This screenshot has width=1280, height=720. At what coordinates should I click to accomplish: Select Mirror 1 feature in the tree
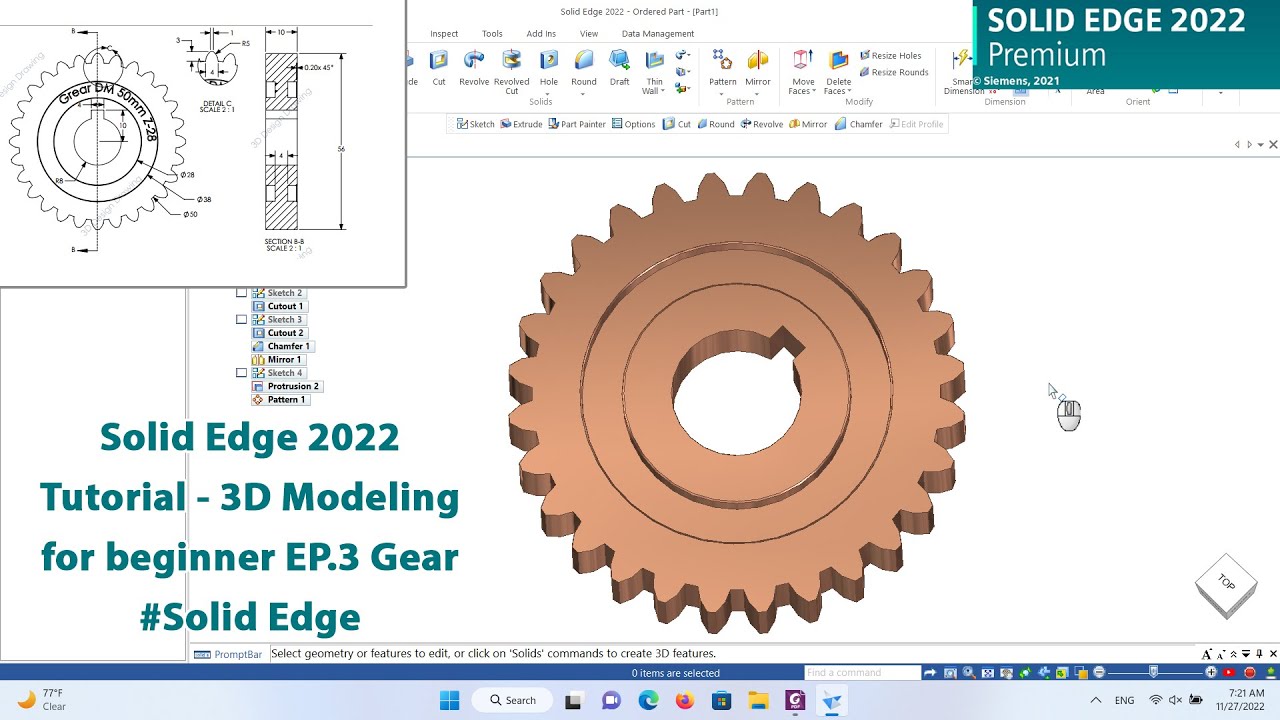point(277,359)
